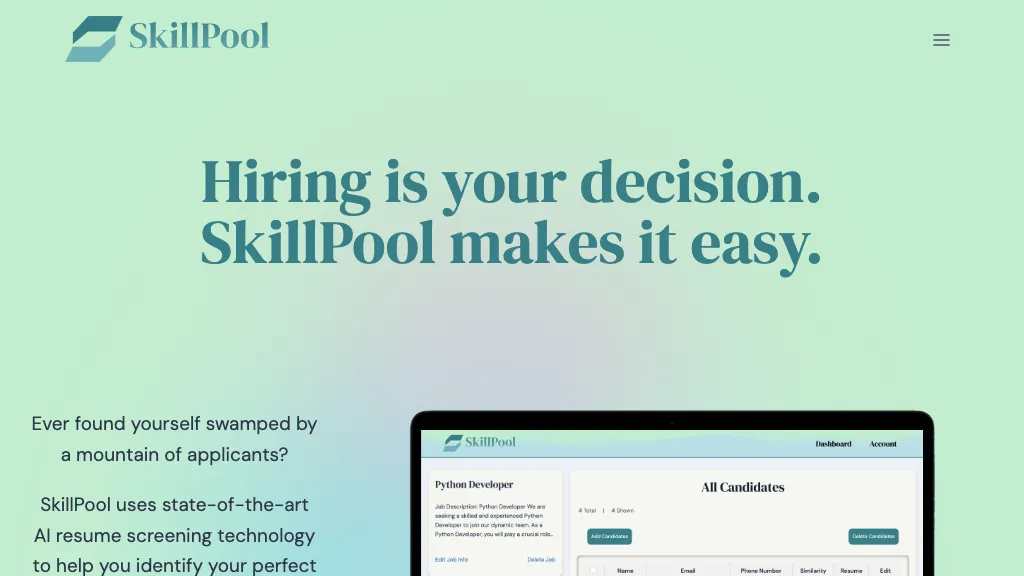Click the Edit Job Info link
The height and width of the screenshot is (576, 1024).
click(451, 559)
